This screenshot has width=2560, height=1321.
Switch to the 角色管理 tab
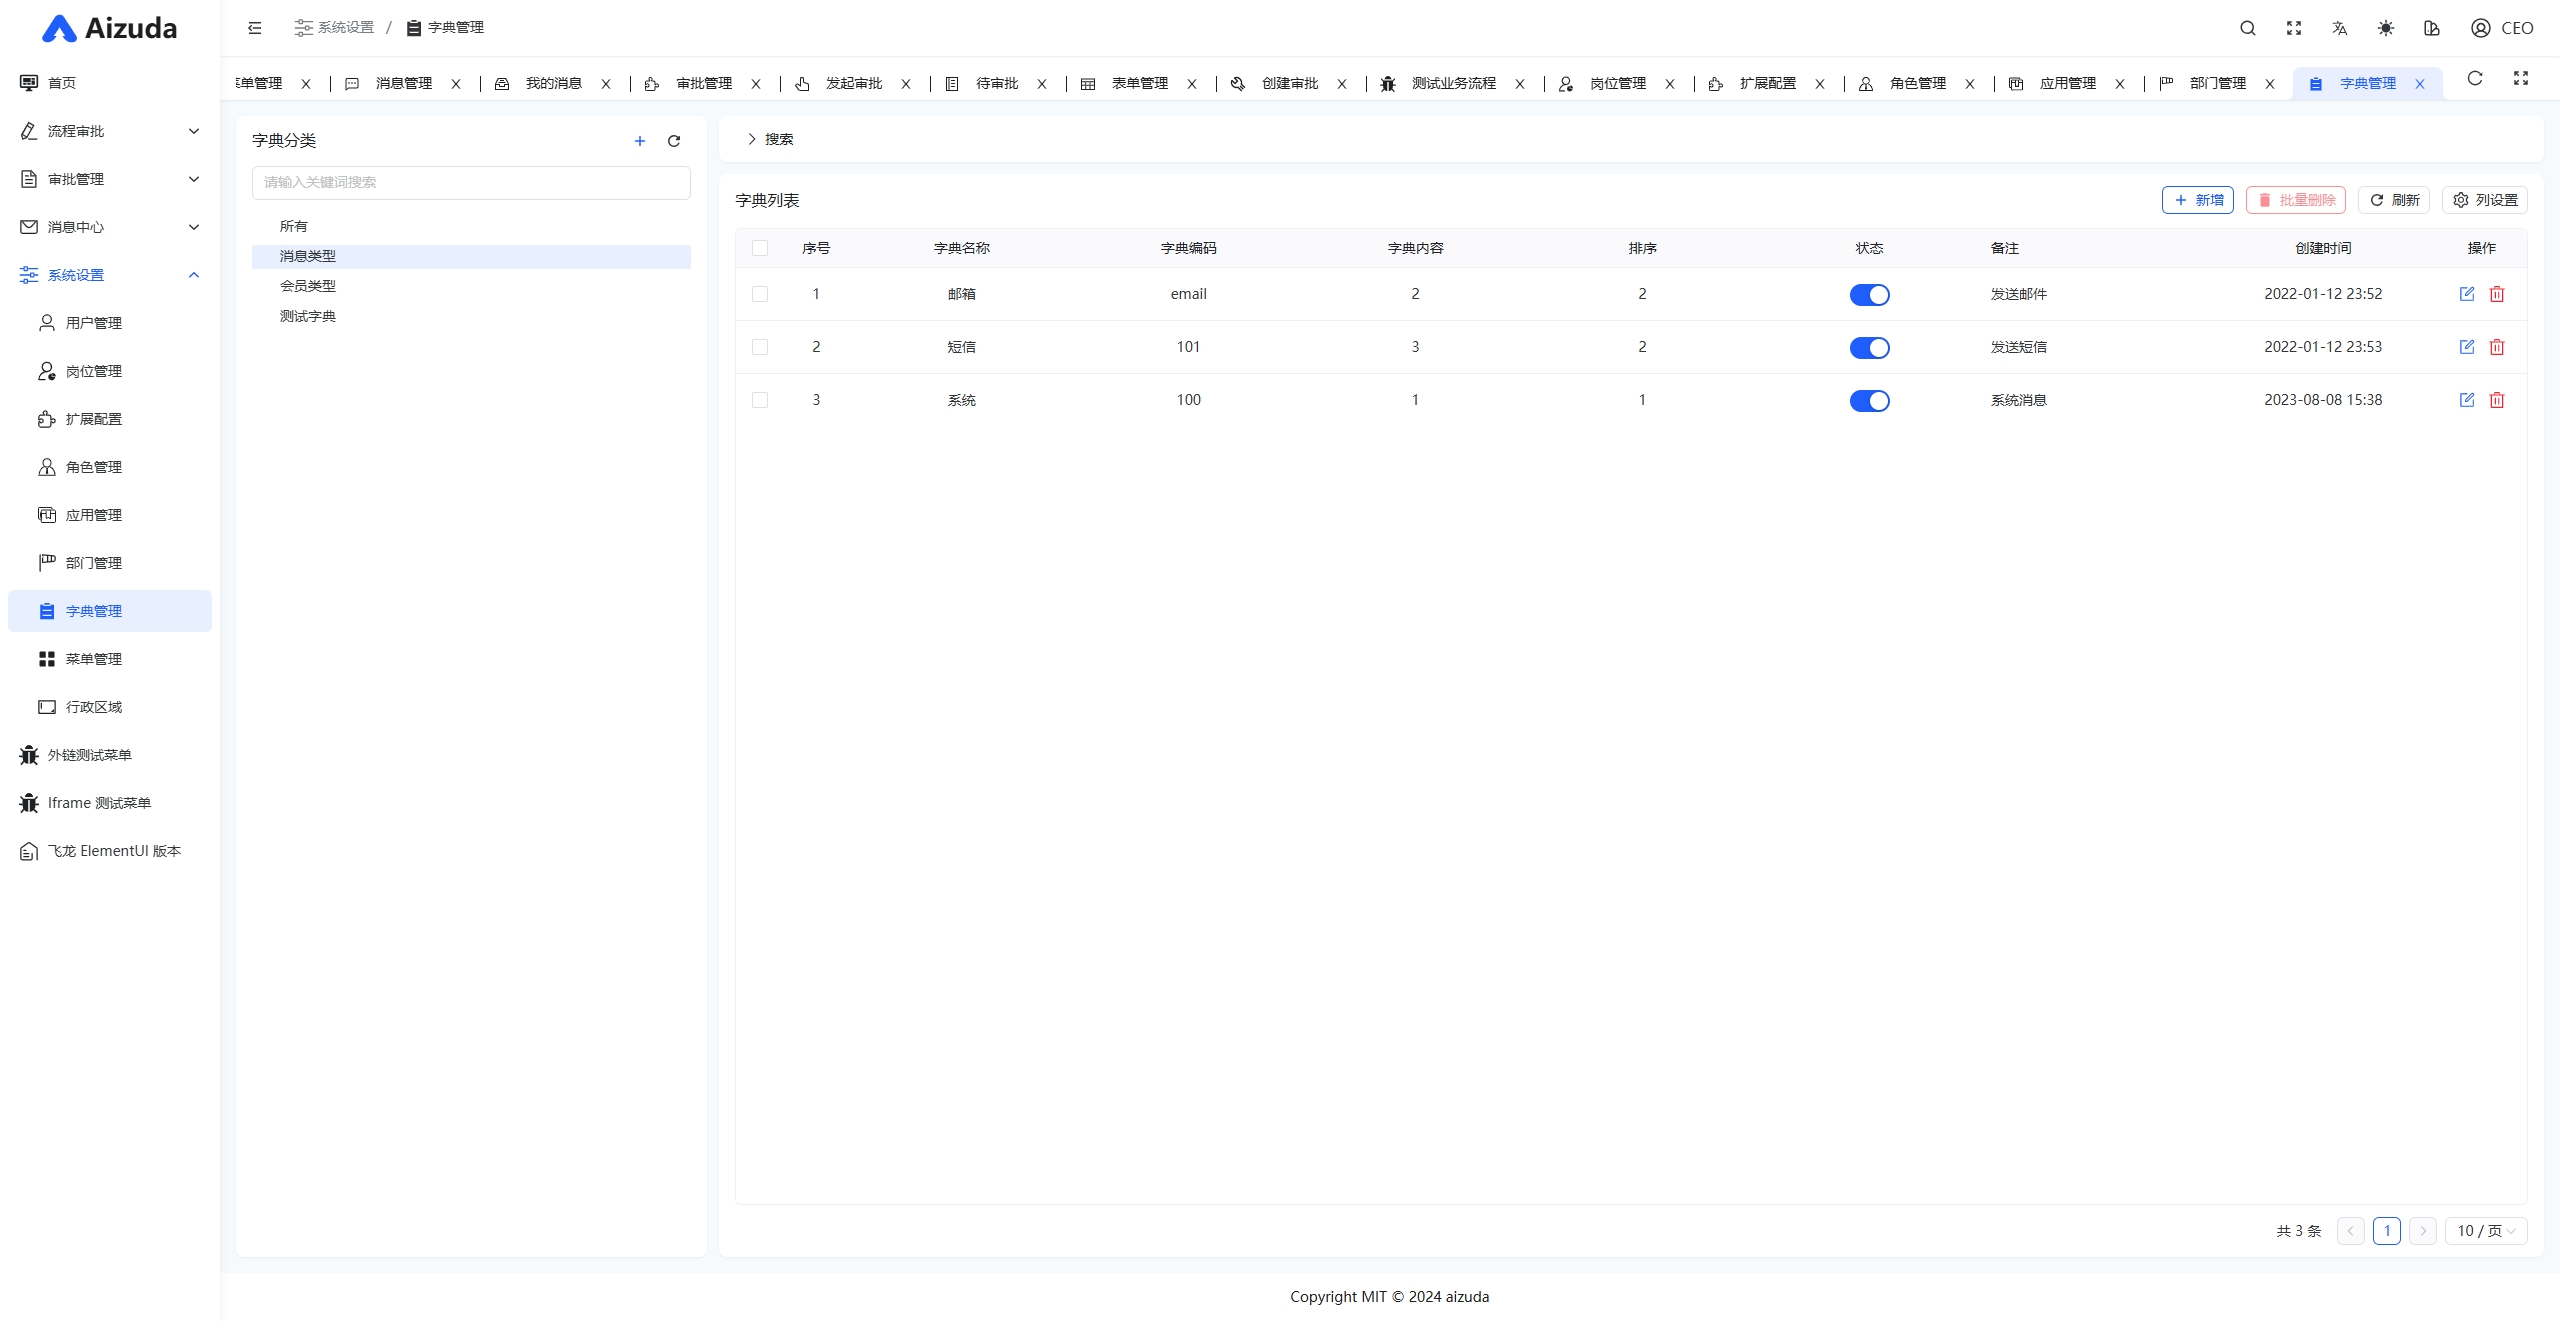pos(1917,83)
